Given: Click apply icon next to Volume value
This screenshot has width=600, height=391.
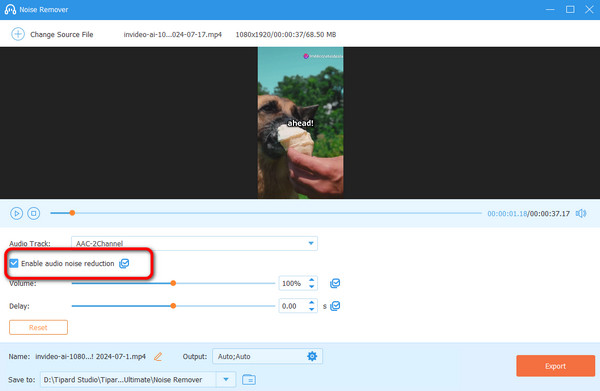Looking at the screenshot, I should click(x=335, y=283).
